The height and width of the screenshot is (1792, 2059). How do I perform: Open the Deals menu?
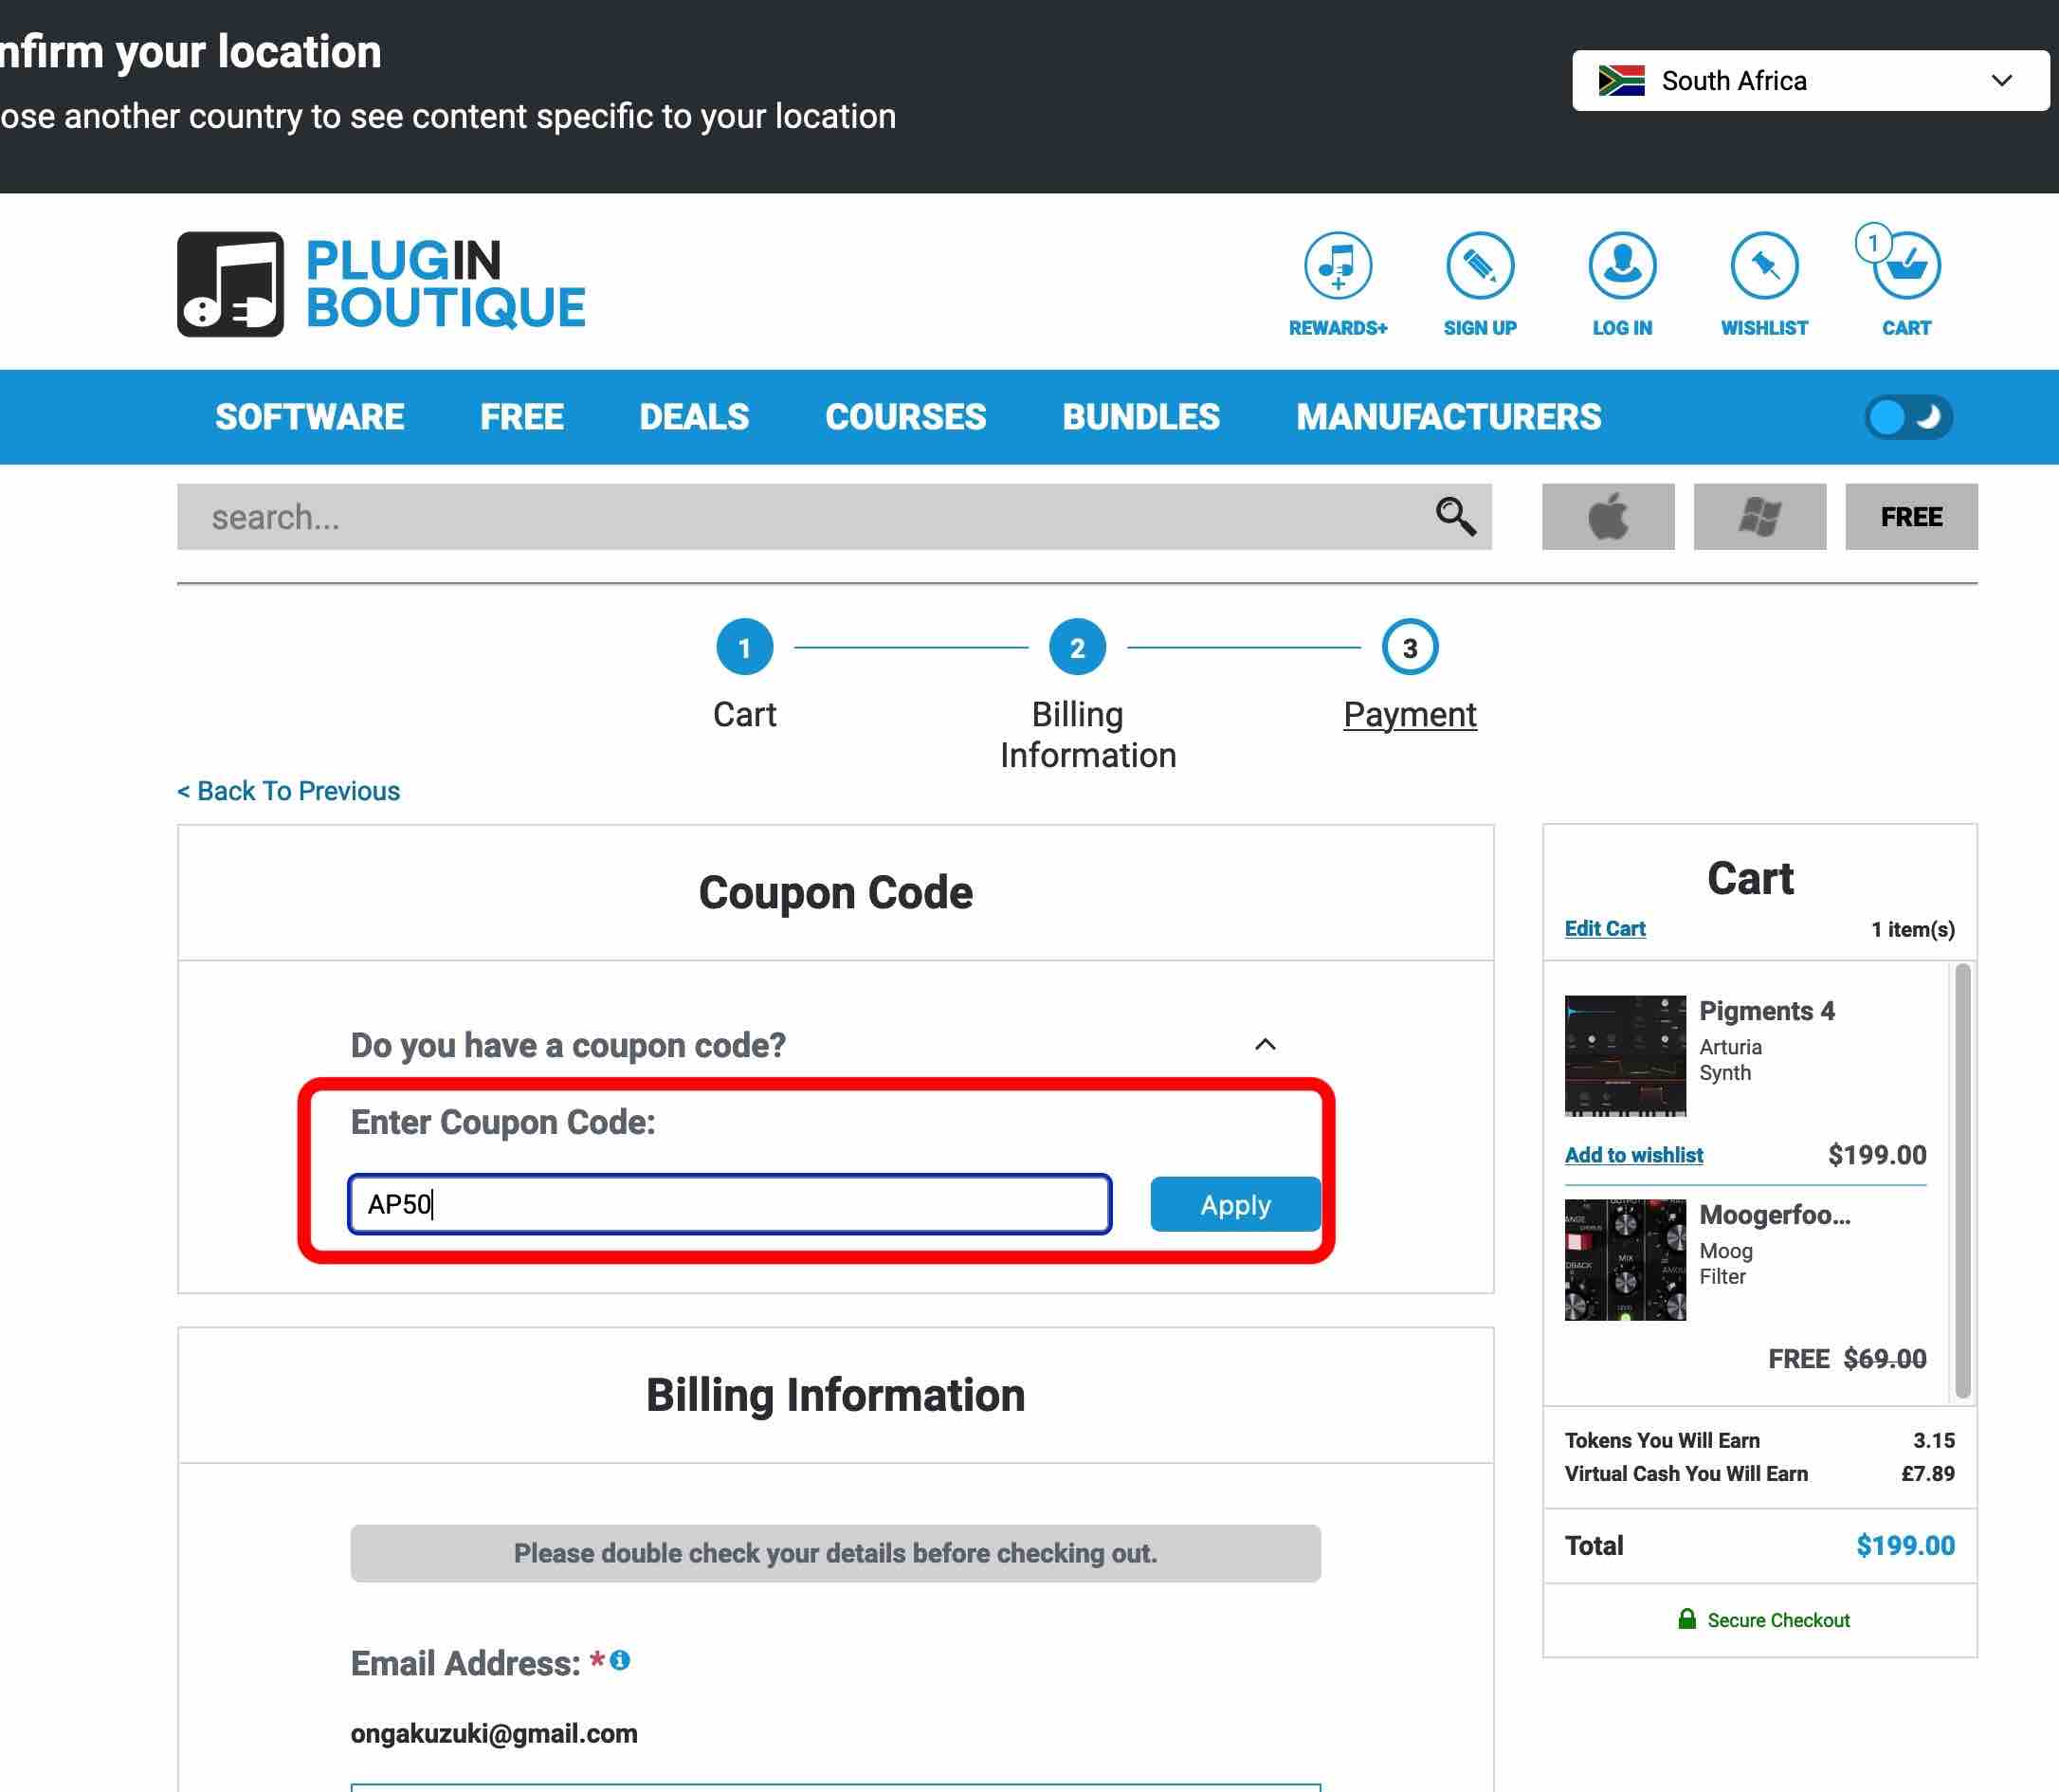click(693, 417)
